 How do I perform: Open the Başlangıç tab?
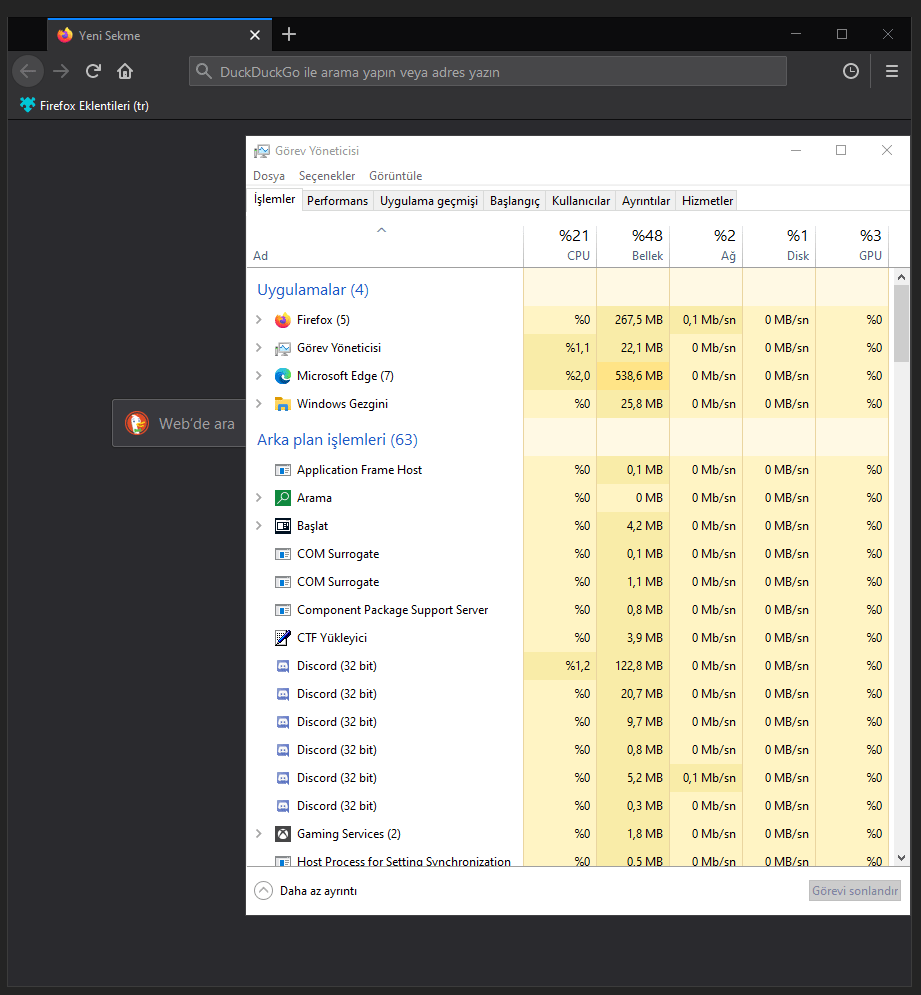(514, 201)
